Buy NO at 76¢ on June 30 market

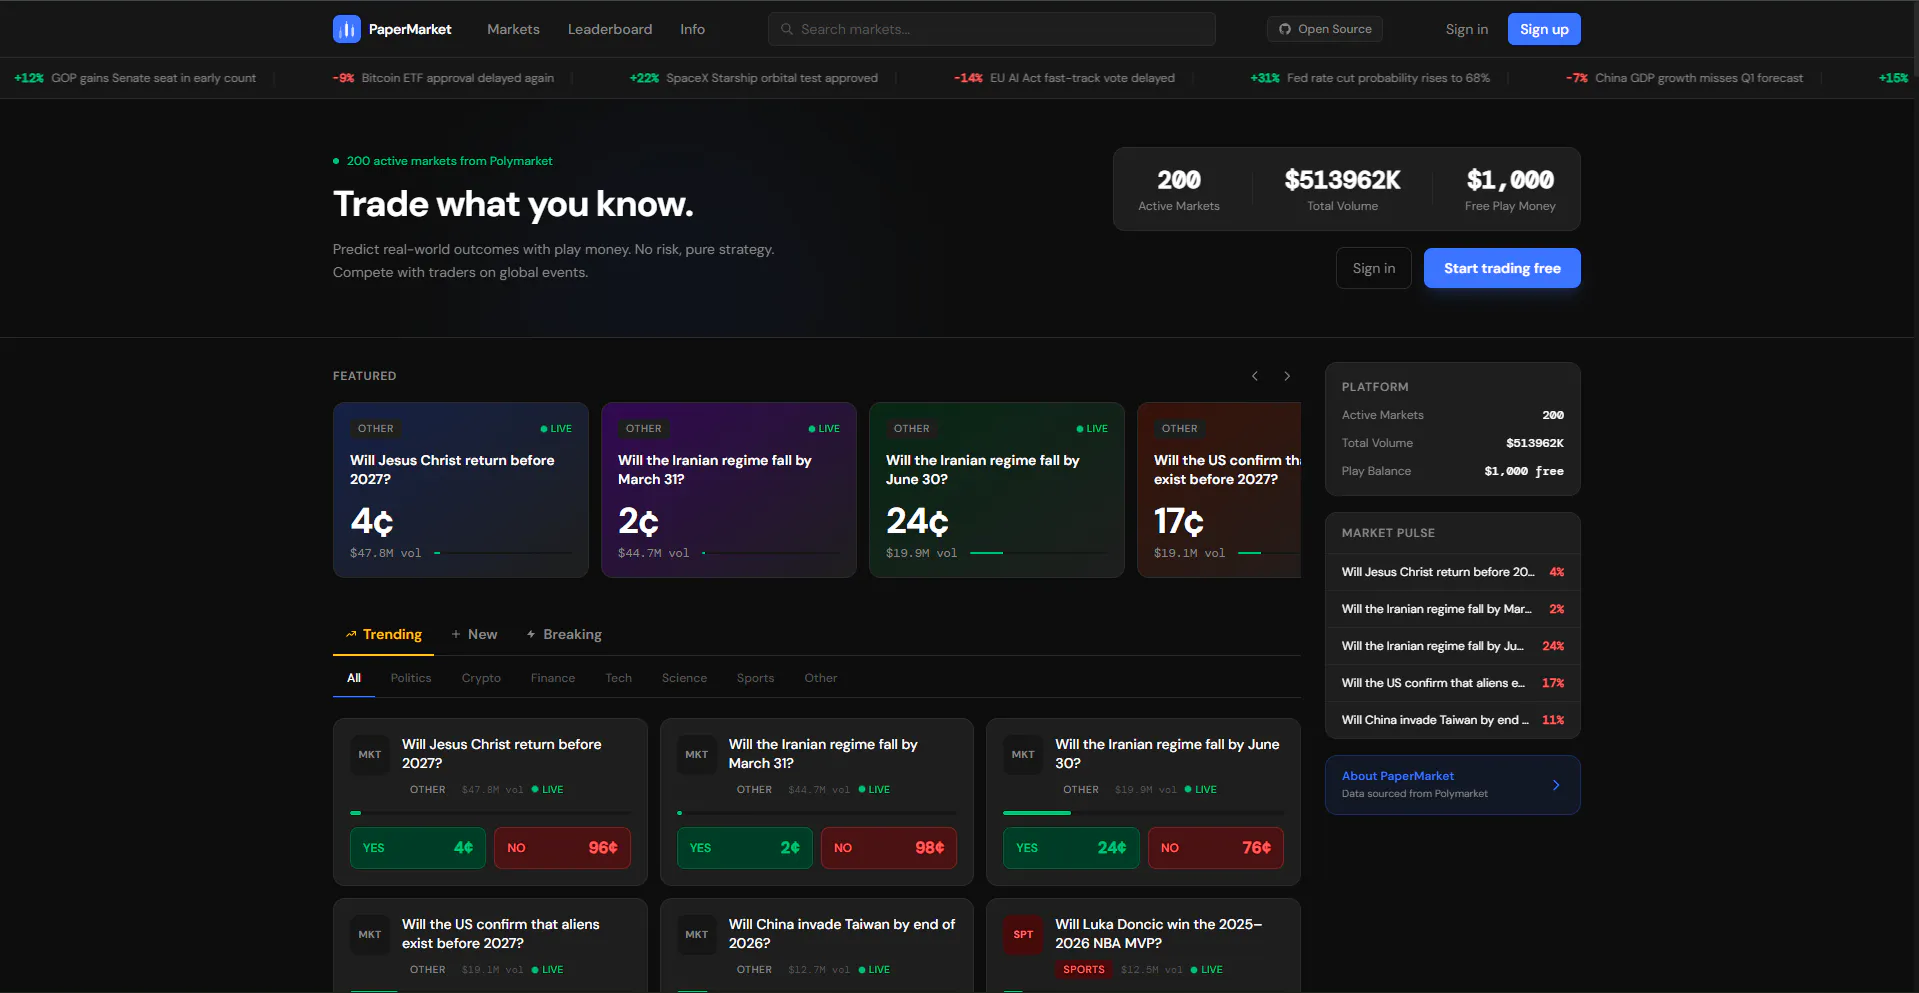click(x=1216, y=848)
